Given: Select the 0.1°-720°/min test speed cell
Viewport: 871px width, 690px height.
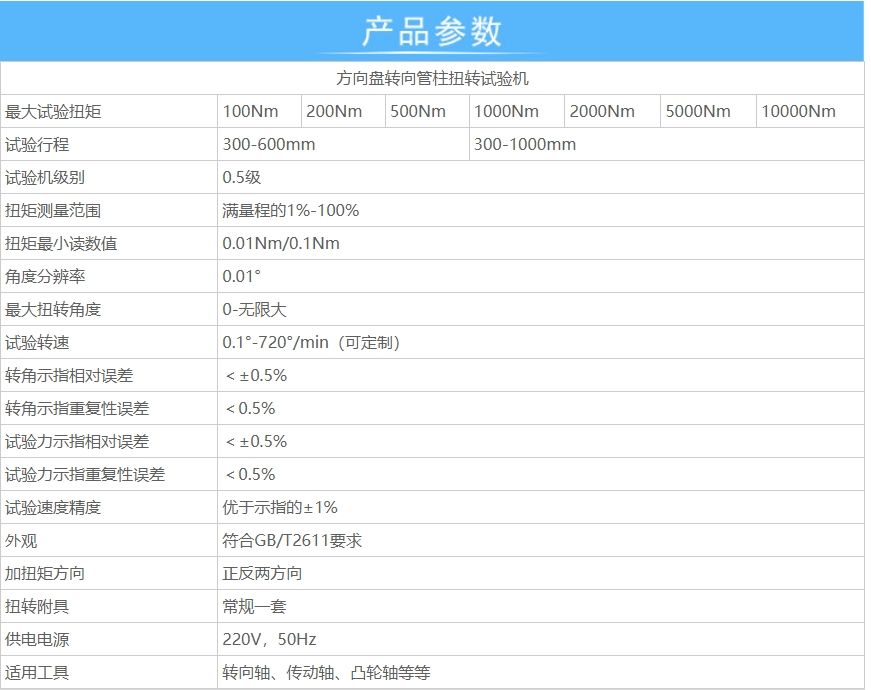Looking at the screenshot, I should click(x=311, y=342).
